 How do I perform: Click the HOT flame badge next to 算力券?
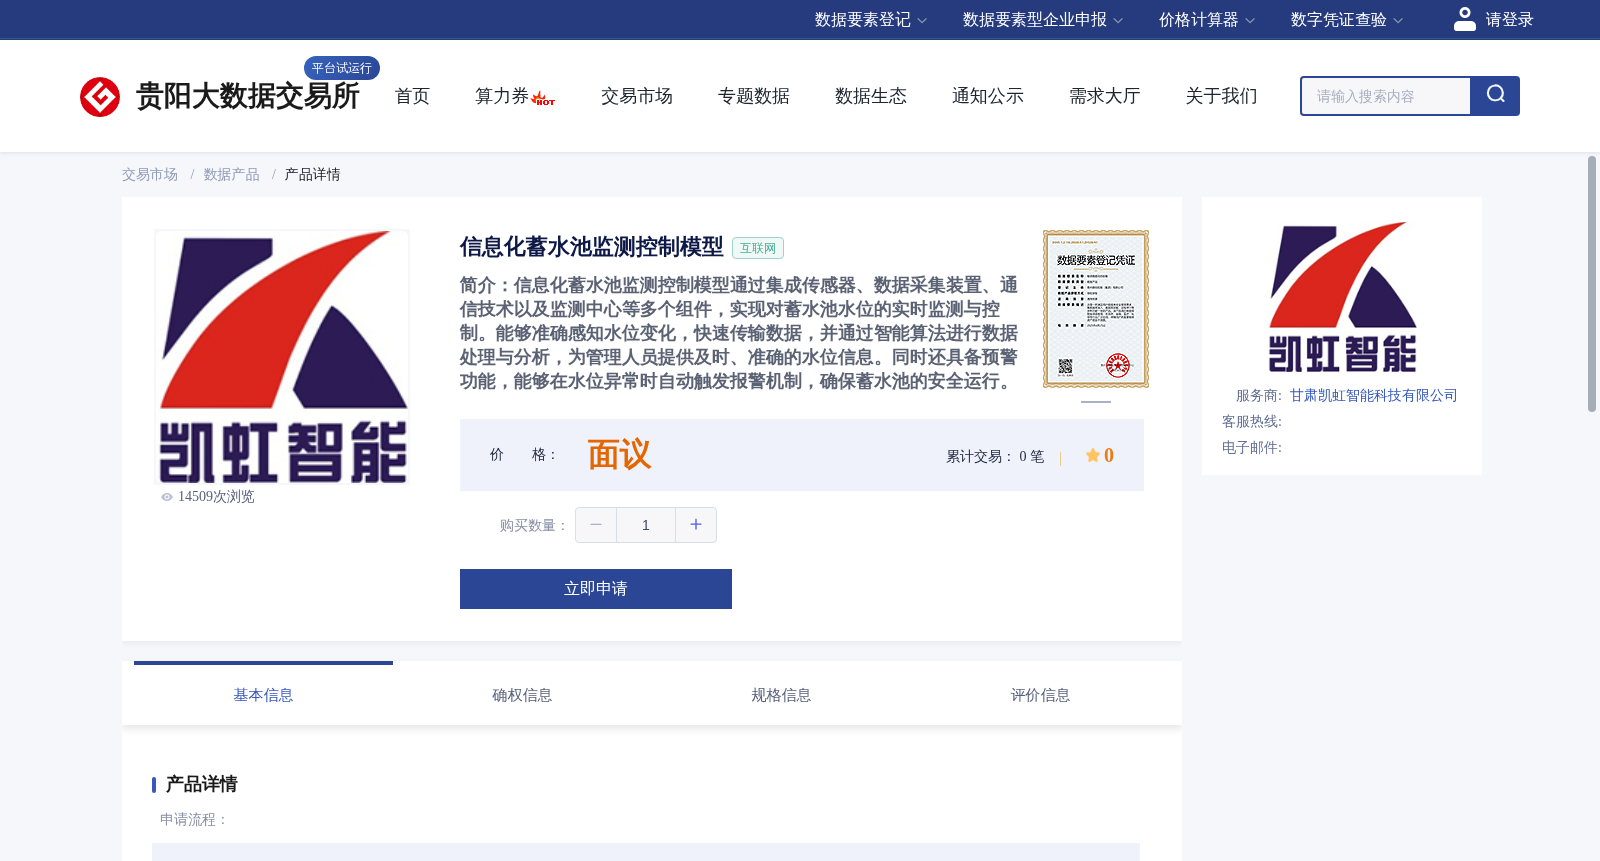click(x=544, y=98)
